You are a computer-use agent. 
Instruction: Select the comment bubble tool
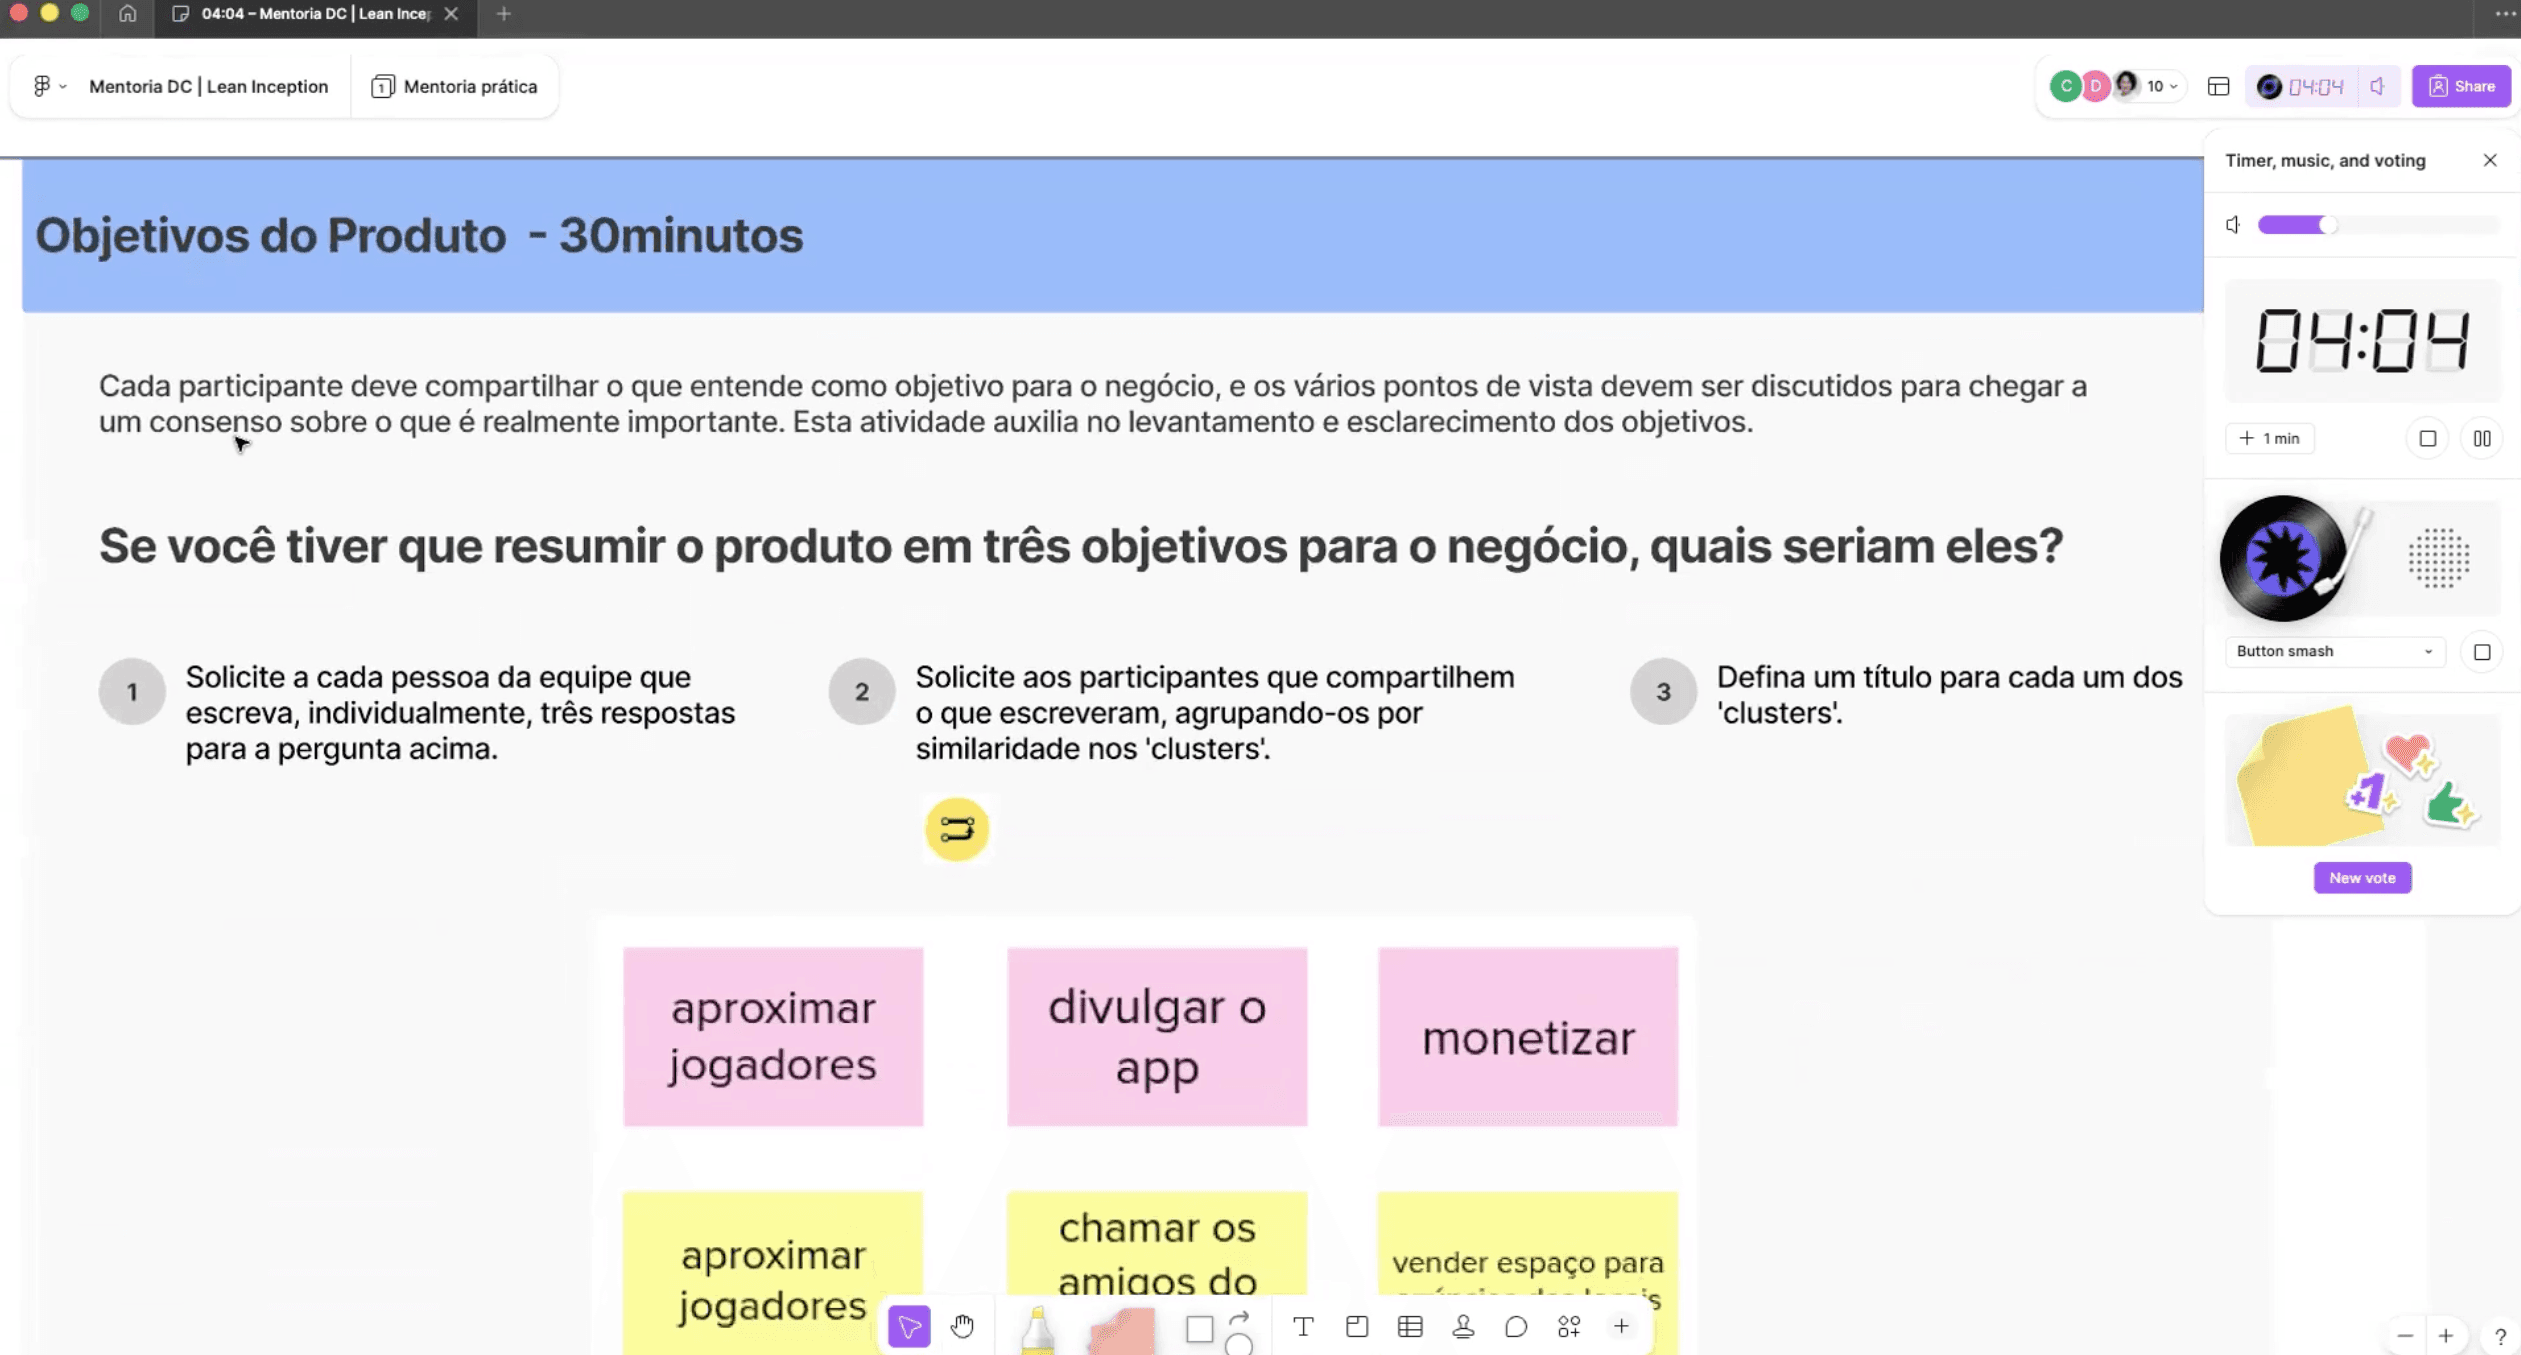coord(1516,1327)
